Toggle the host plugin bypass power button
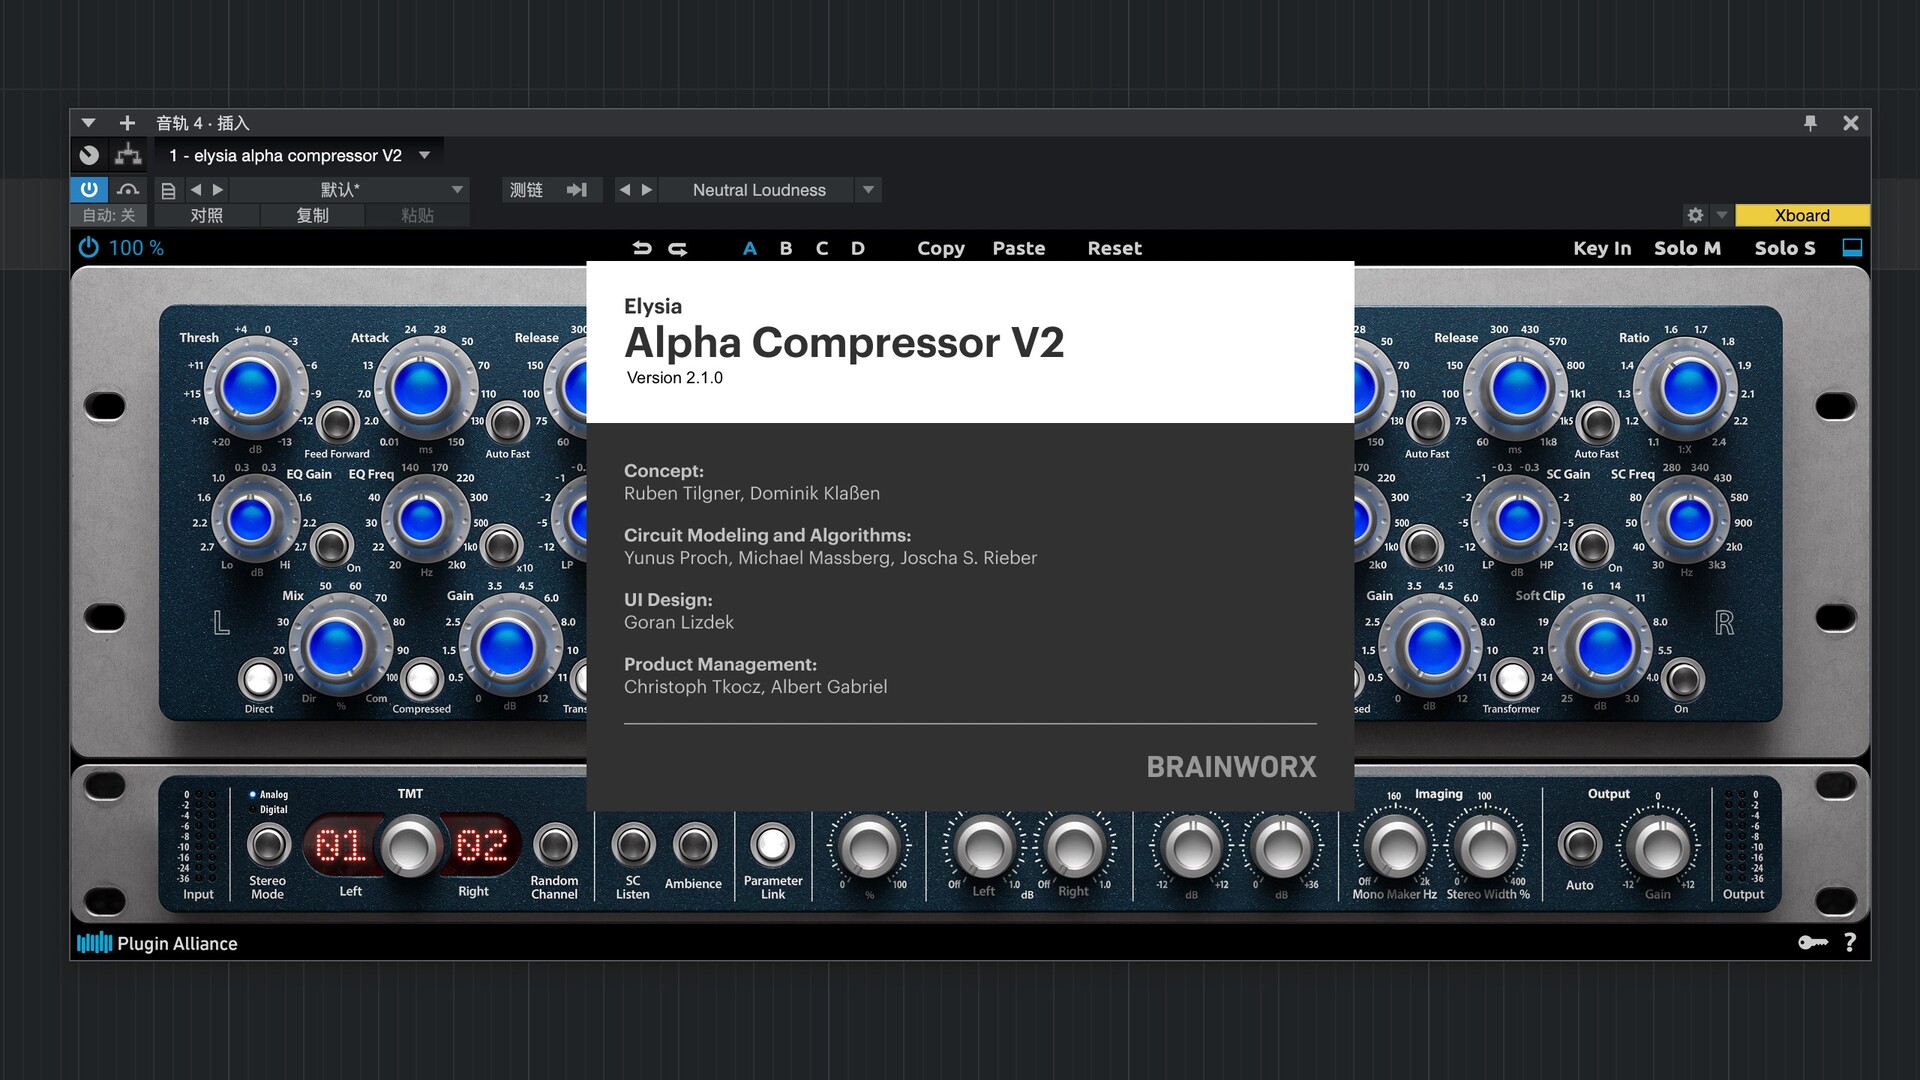Image resolution: width=1920 pixels, height=1080 pixels. click(x=89, y=189)
